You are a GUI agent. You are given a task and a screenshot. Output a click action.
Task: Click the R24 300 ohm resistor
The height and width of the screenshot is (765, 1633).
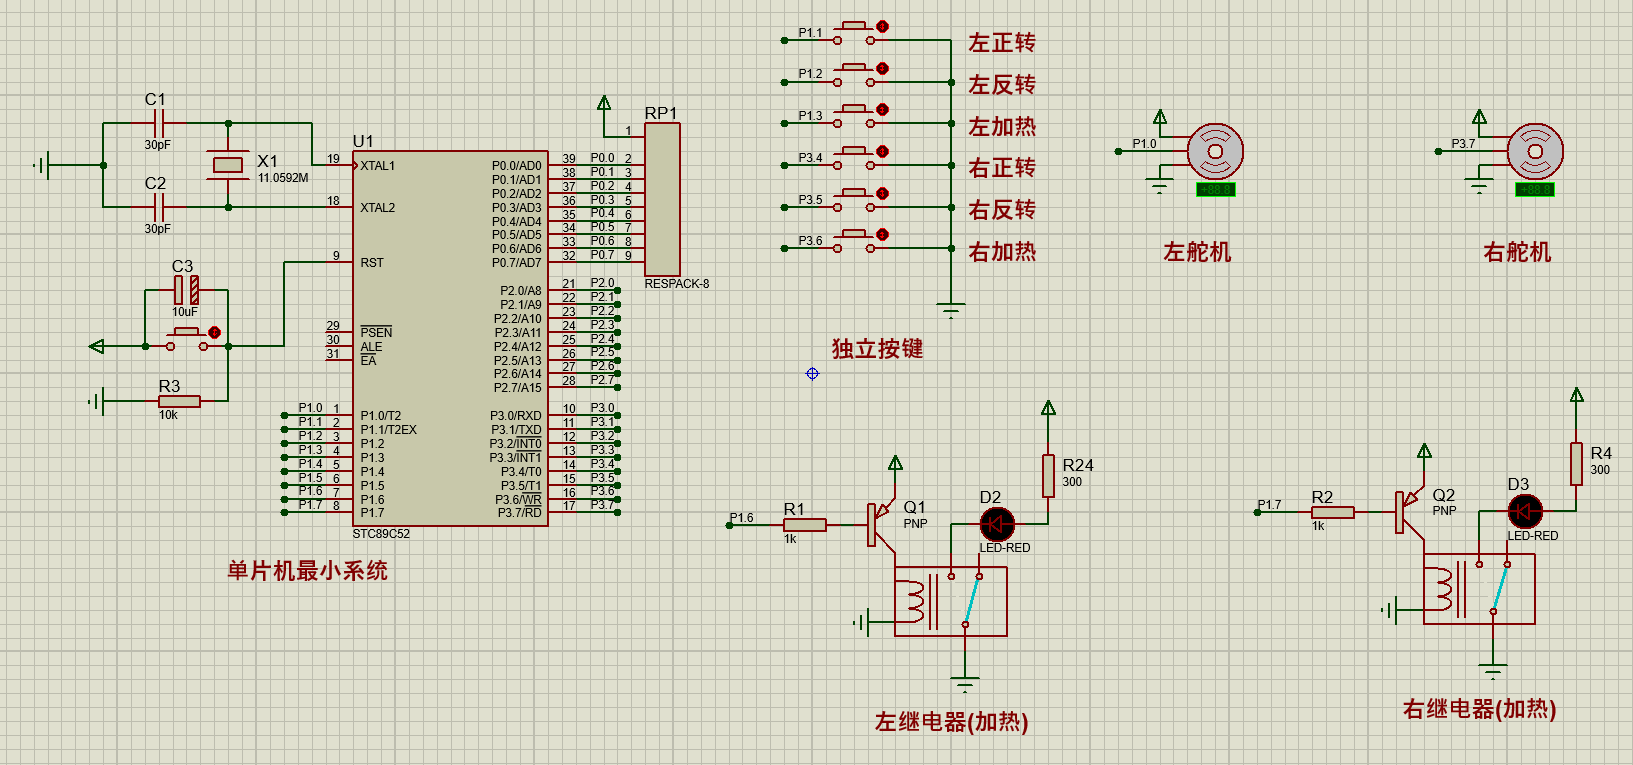(x=1048, y=475)
